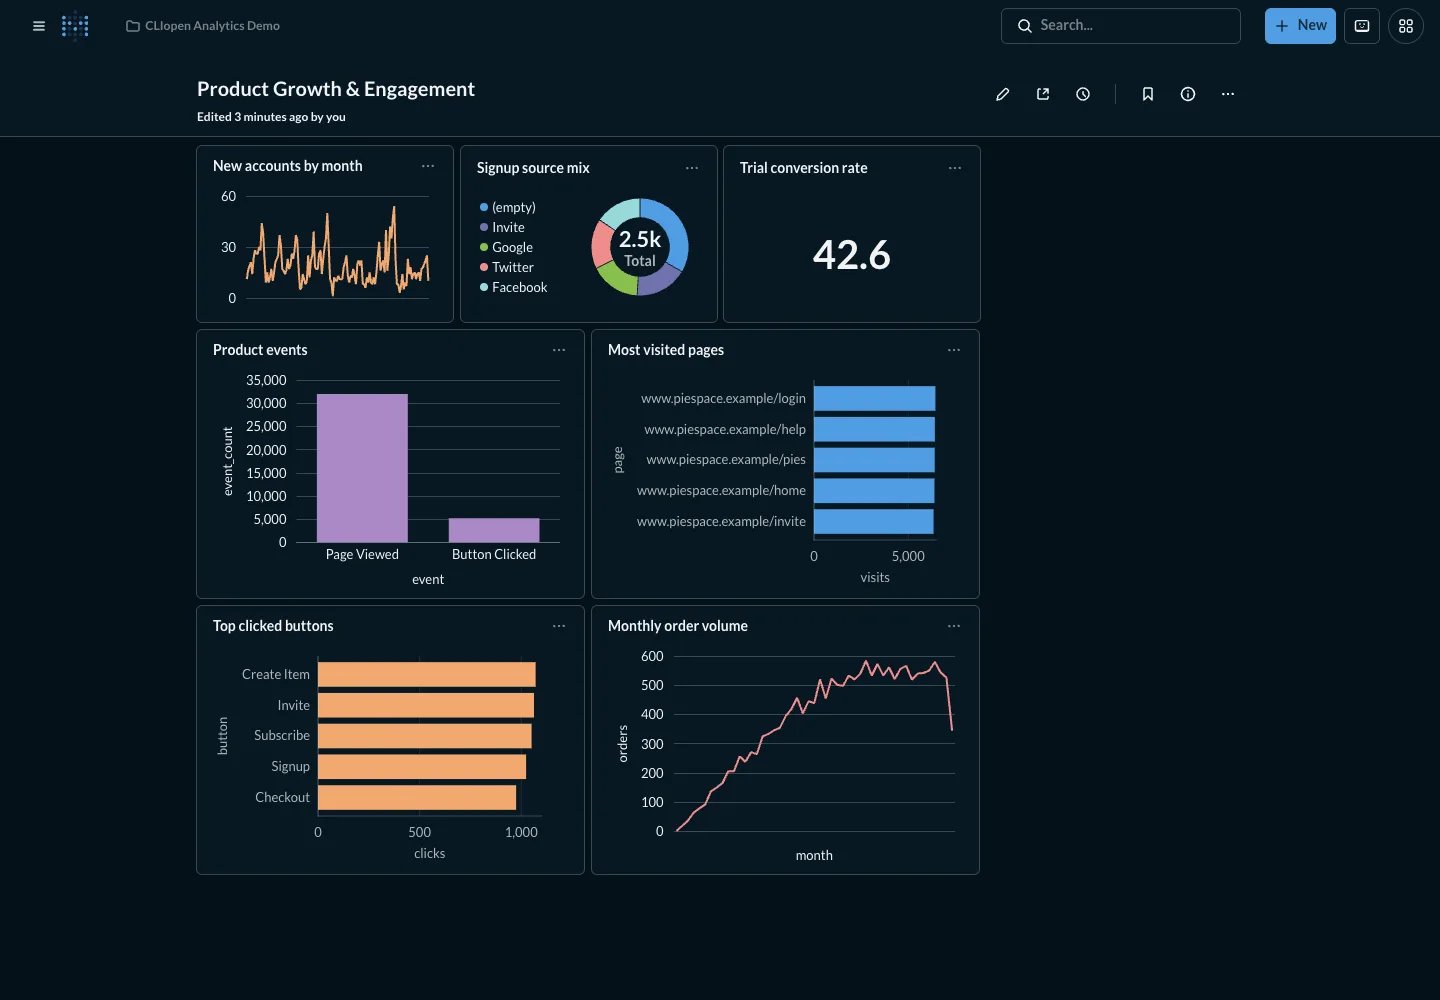
Task: Open Product events card menu
Action: (559, 350)
